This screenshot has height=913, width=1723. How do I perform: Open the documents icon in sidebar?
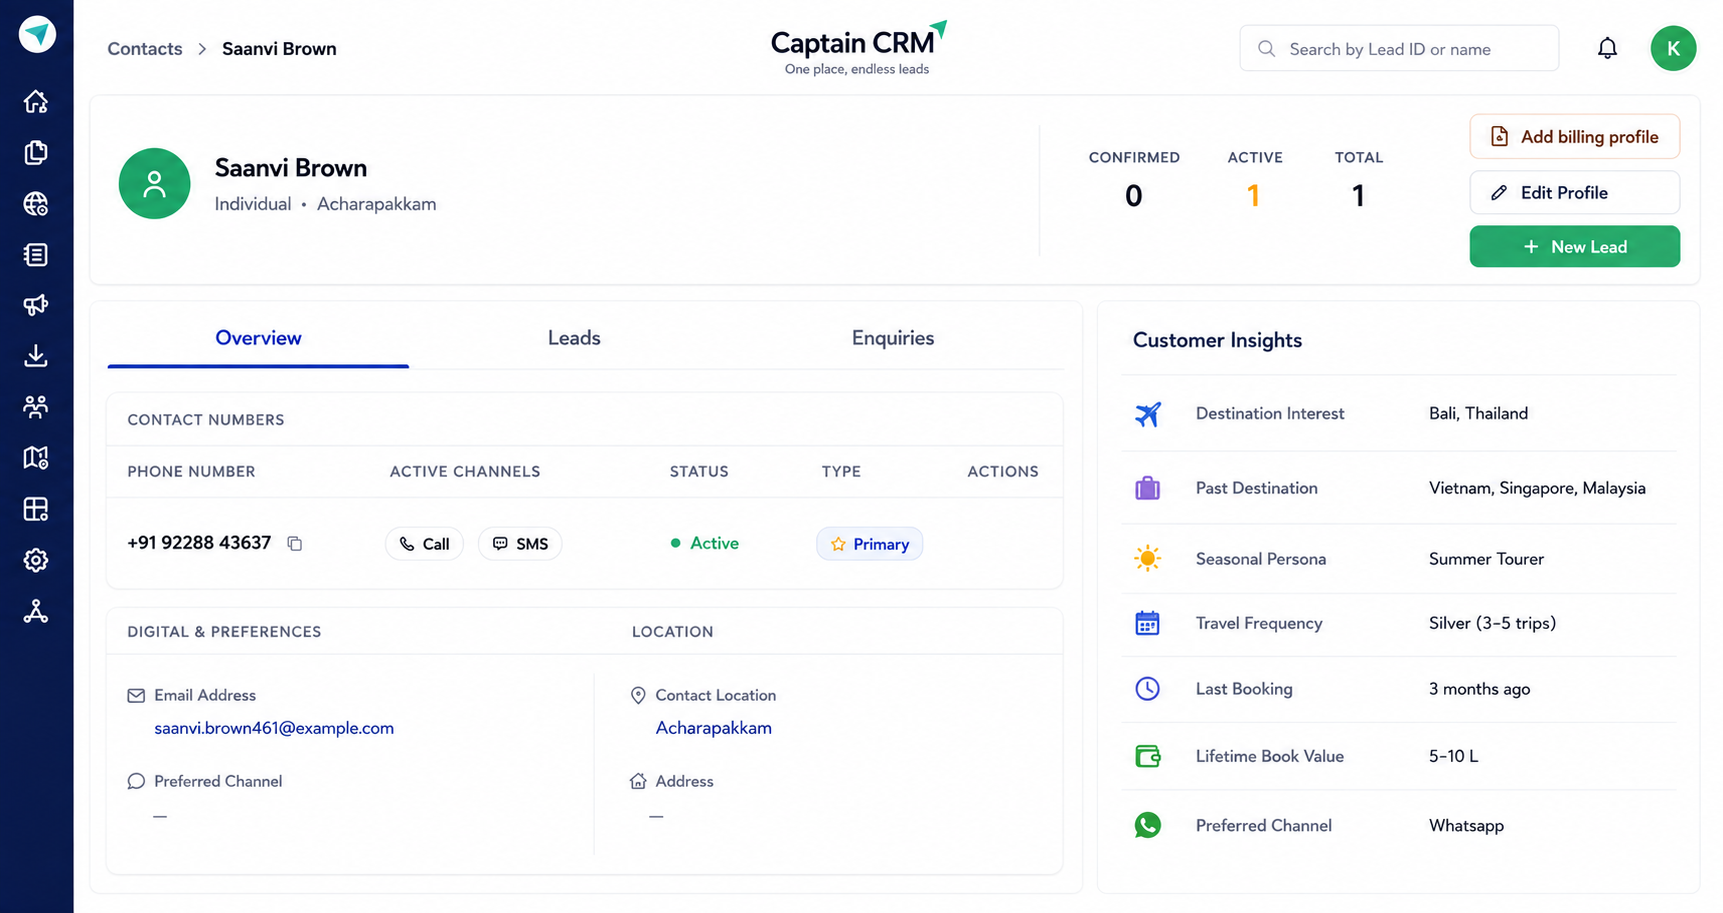tap(36, 152)
